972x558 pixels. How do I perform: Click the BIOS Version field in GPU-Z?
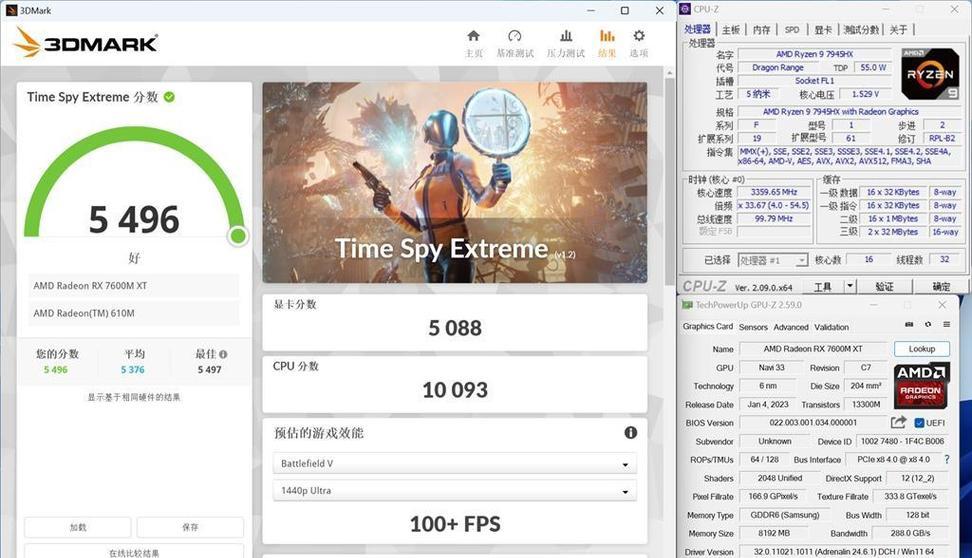point(813,422)
